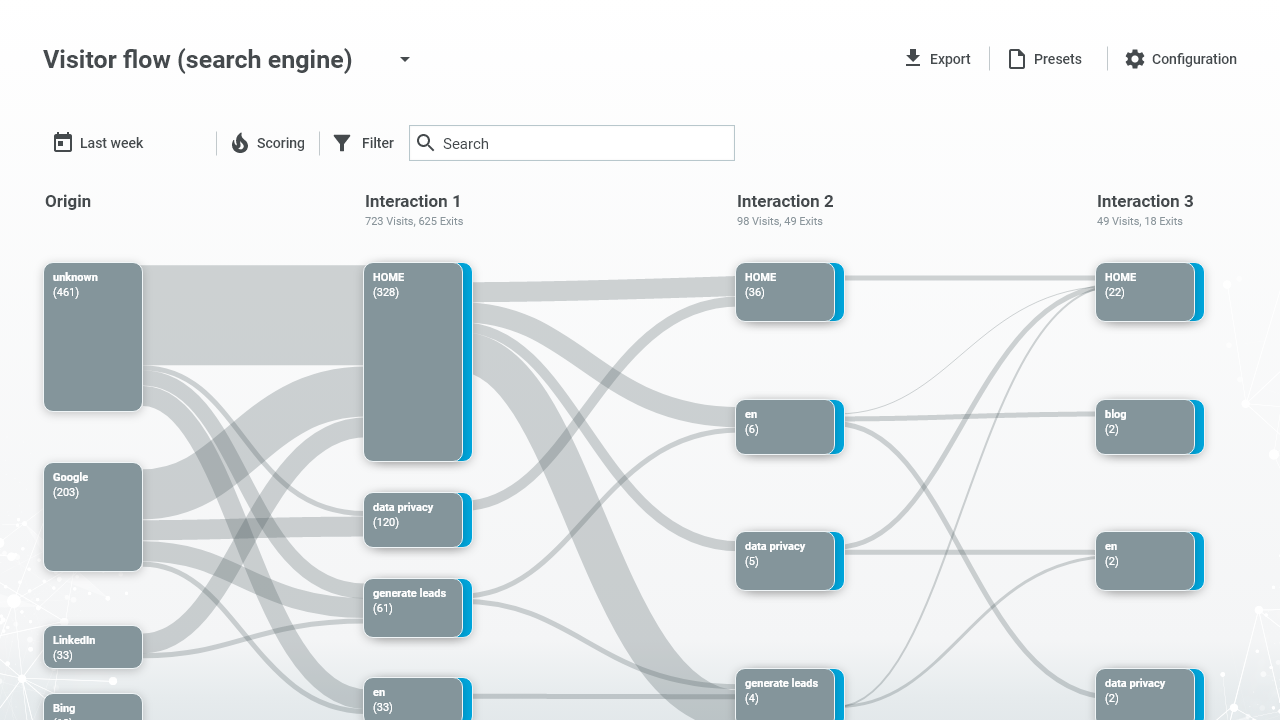This screenshot has width=1280, height=720.
Task: Select HOME (36) node in Interaction 2
Action: [785, 292]
